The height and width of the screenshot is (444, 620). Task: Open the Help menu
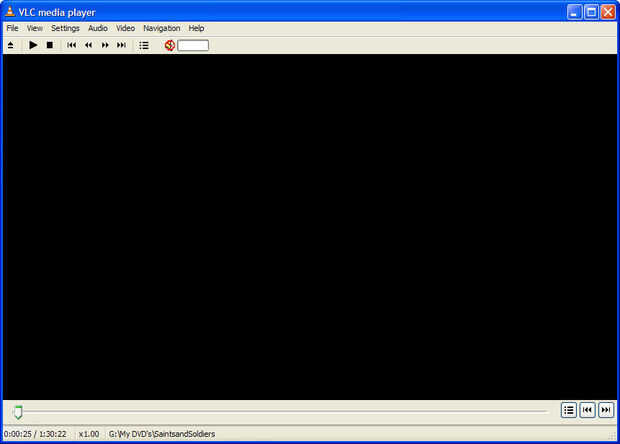pyautogui.click(x=196, y=28)
